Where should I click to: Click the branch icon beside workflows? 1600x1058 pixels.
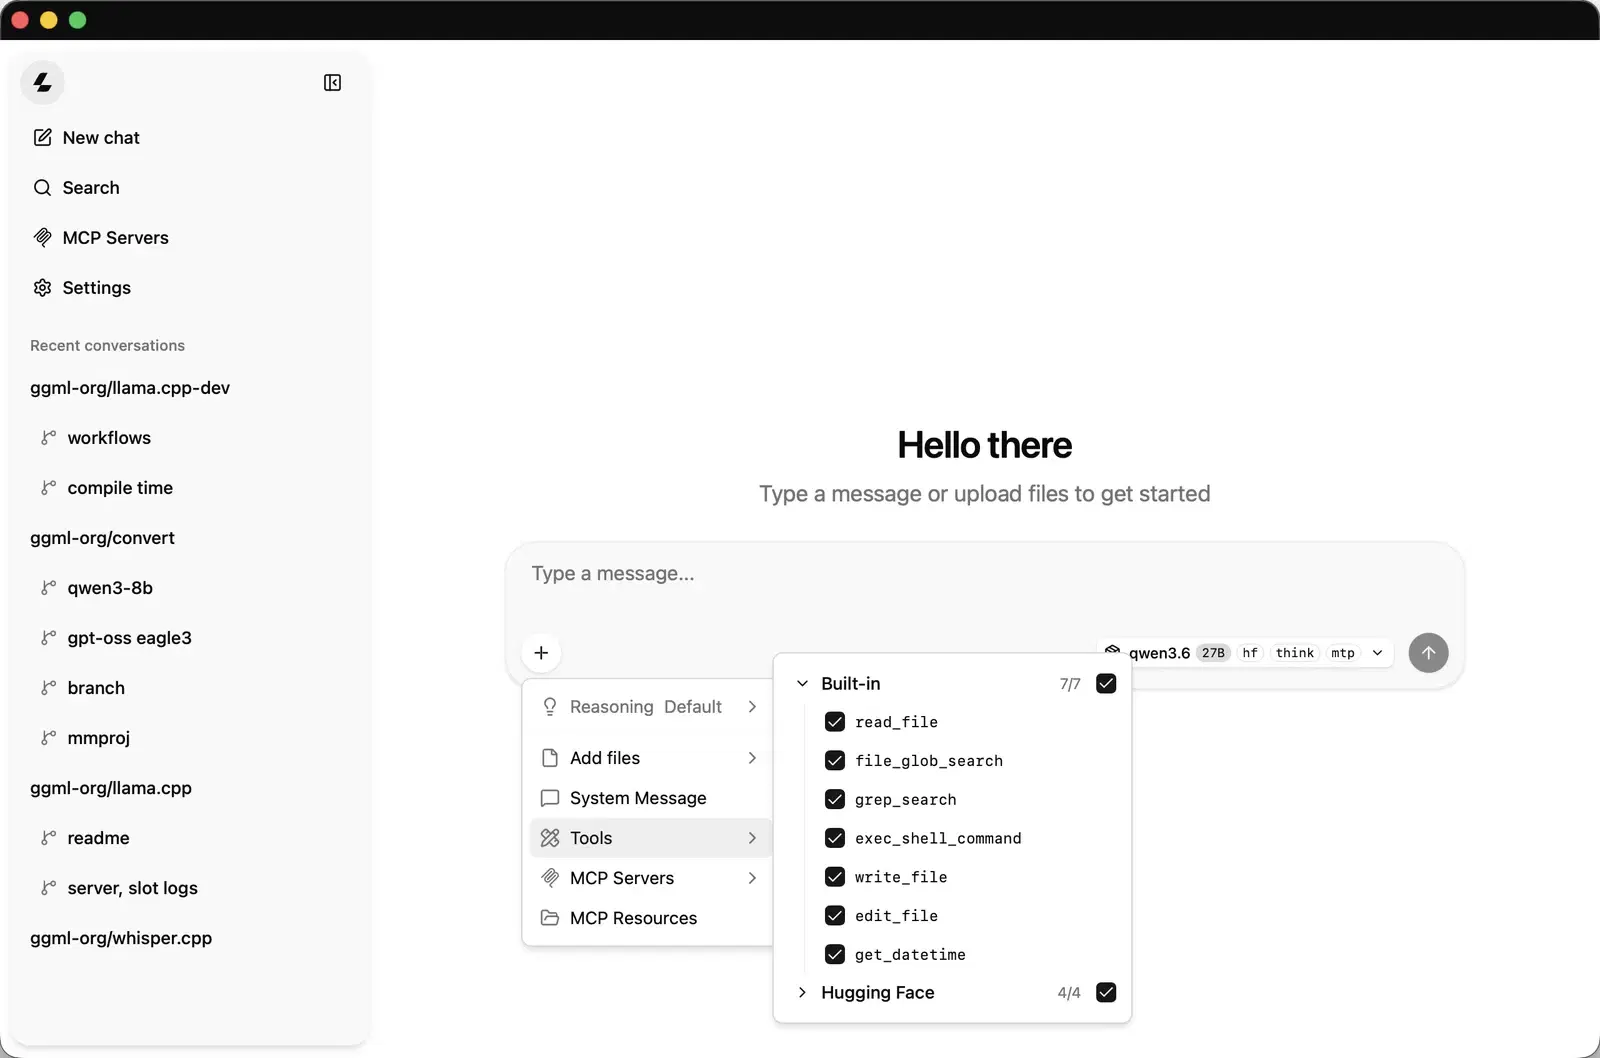pos(48,438)
